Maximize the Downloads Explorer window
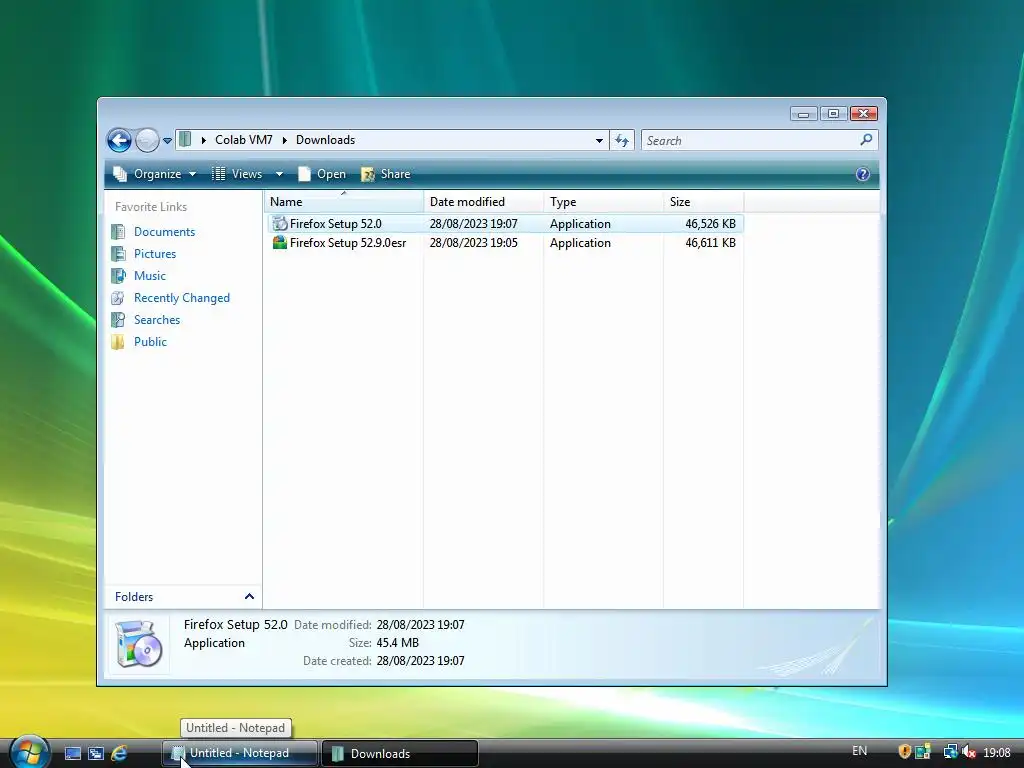 coord(833,114)
